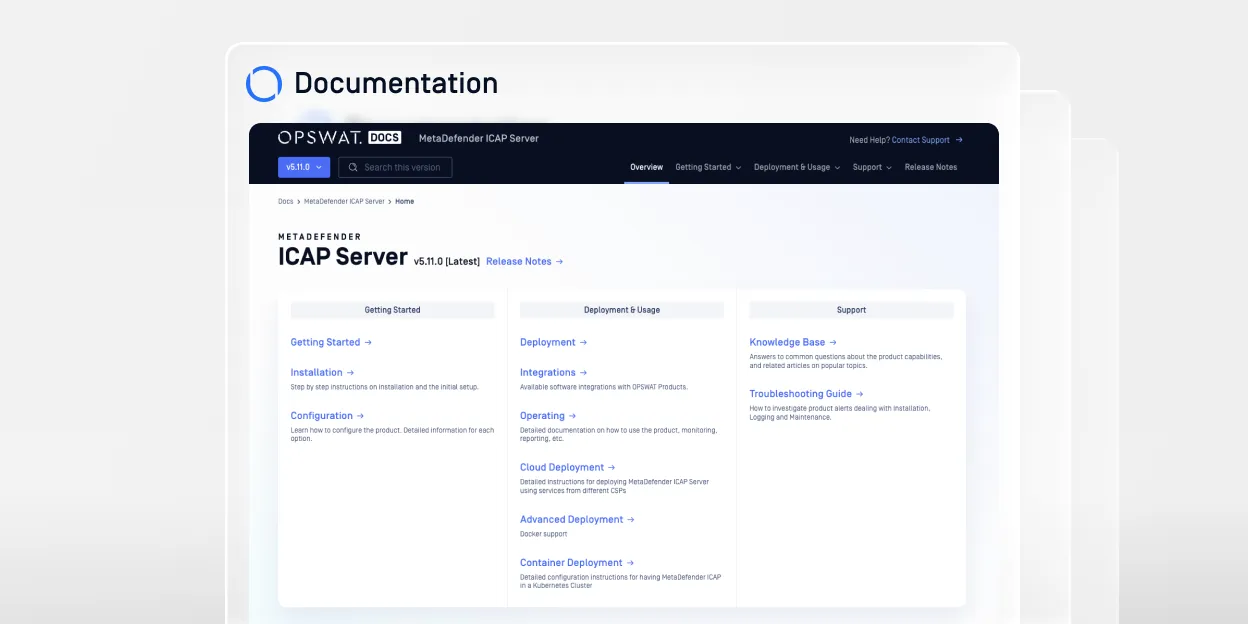Open the Troubleshooting Guide link
1248x624 pixels.
[x=806, y=394]
